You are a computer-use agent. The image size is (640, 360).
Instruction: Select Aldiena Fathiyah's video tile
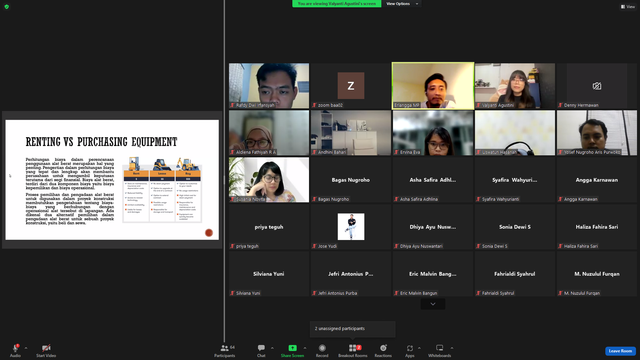click(x=269, y=133)
